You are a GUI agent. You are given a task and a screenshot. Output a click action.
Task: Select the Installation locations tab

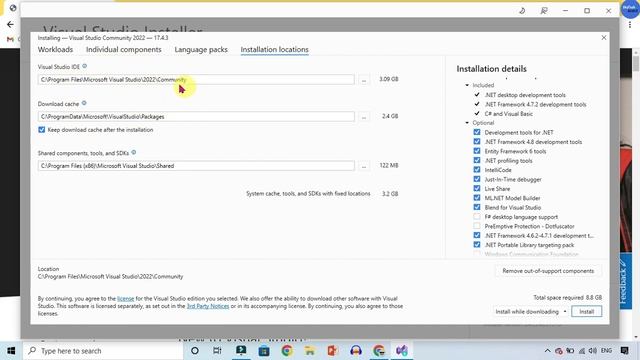tap(274, 49)
